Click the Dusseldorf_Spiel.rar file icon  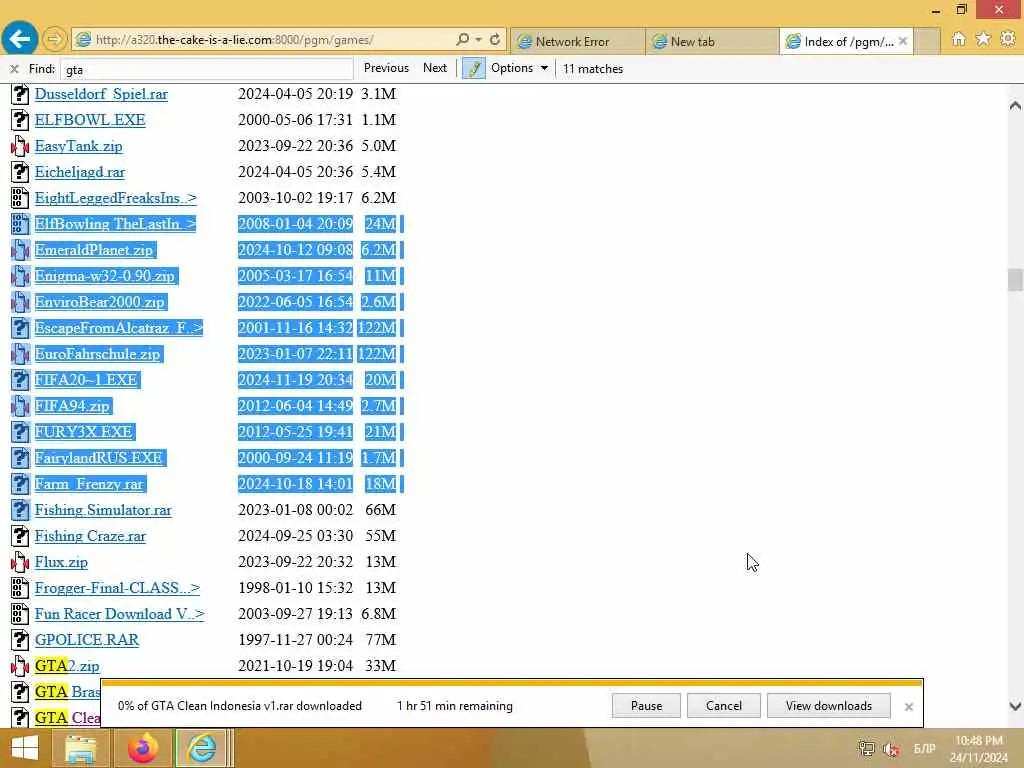click(20, 94)
